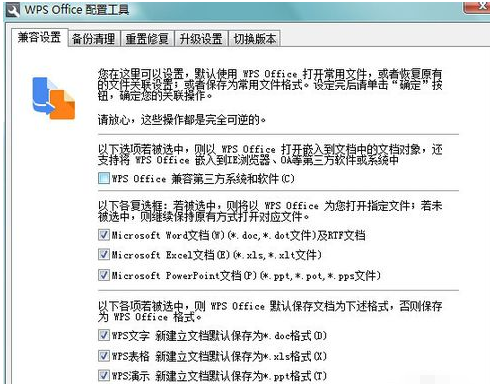Open the 重置修复 tab

tap(147, 39)
